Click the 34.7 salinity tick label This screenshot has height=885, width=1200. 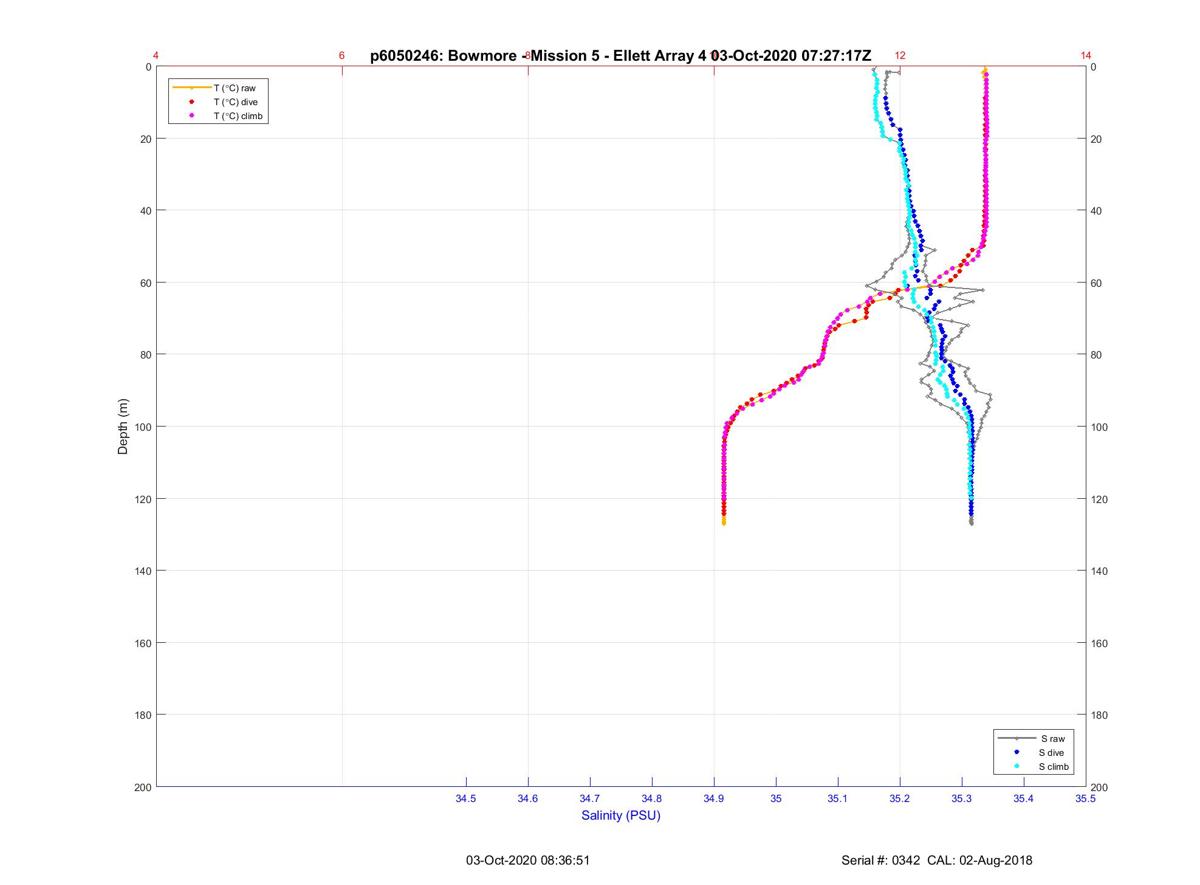[590, 799]
